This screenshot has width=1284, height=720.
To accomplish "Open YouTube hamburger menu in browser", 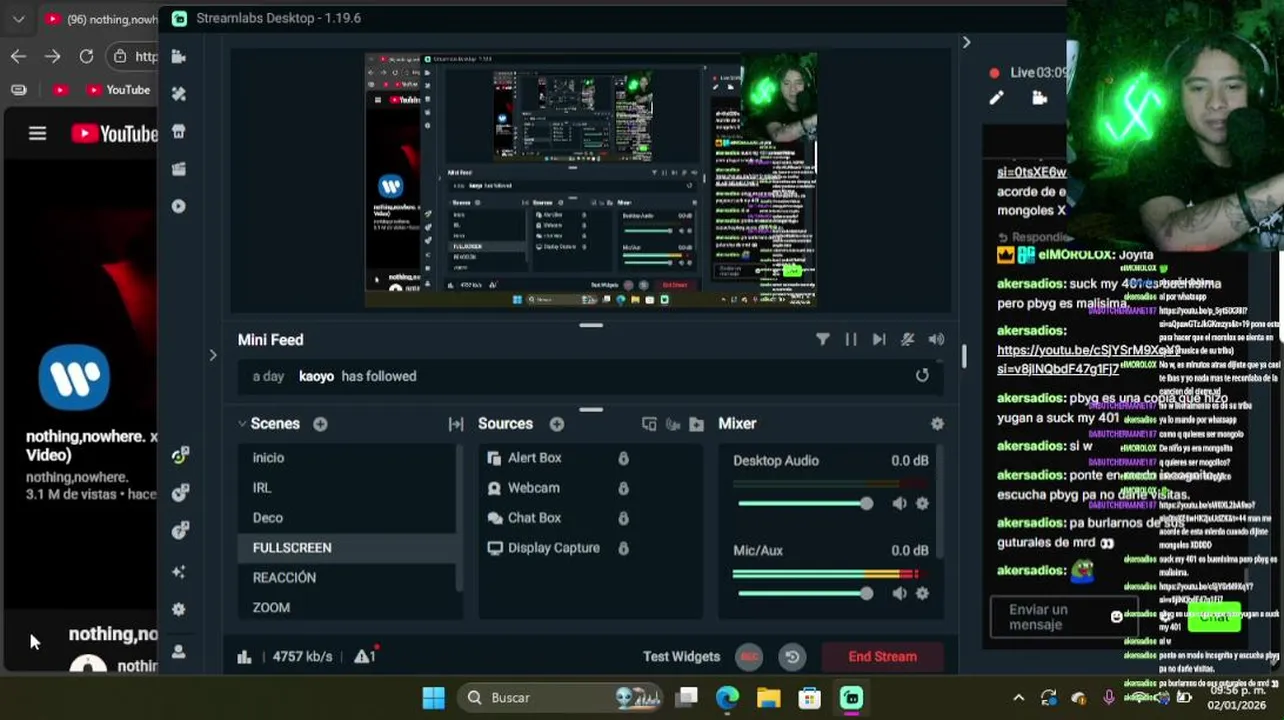I will point(37,133).
